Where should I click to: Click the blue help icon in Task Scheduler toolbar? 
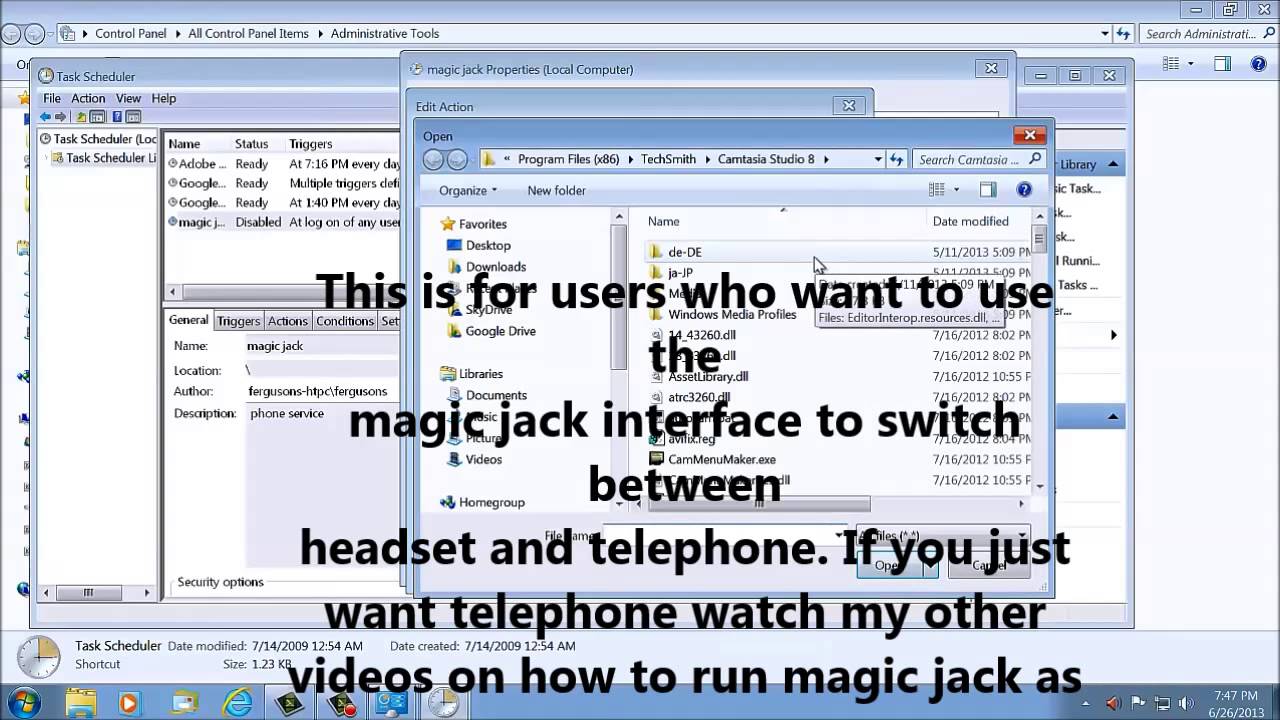click(x=117, y=117)
